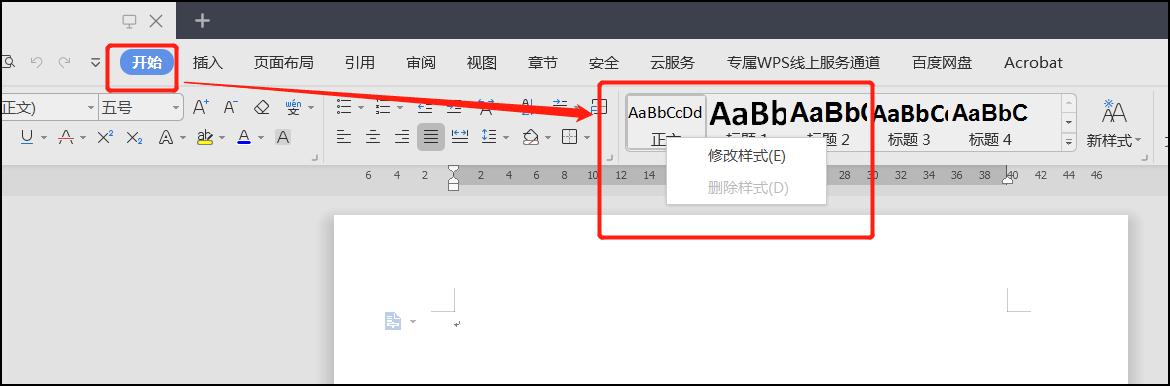The height and width of the screenshot is (386, 1170).
Task: Open the 百度网盘 tab
Action: (942, 63)
